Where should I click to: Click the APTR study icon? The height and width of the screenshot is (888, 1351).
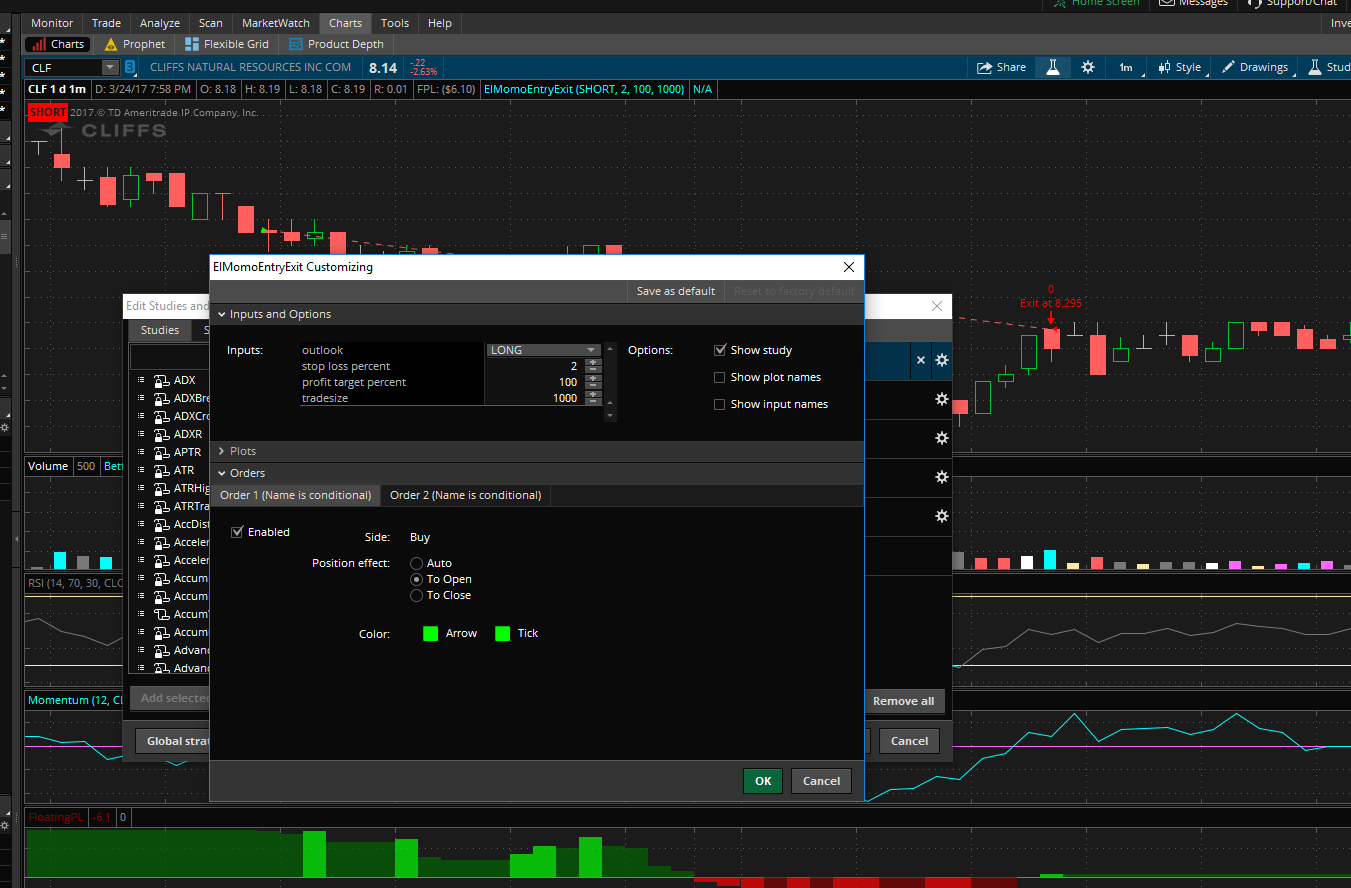click(x=161, y=452)
